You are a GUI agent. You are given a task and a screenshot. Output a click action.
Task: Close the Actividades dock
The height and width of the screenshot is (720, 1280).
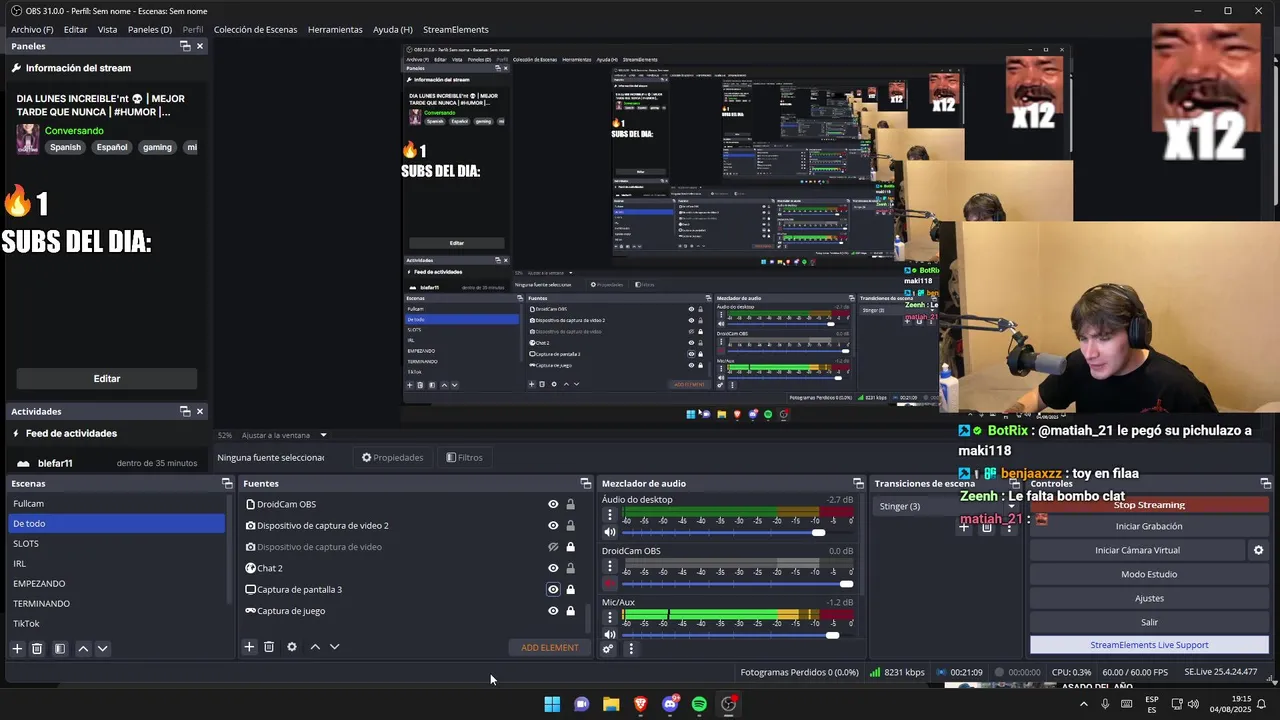tap(200, 411)
